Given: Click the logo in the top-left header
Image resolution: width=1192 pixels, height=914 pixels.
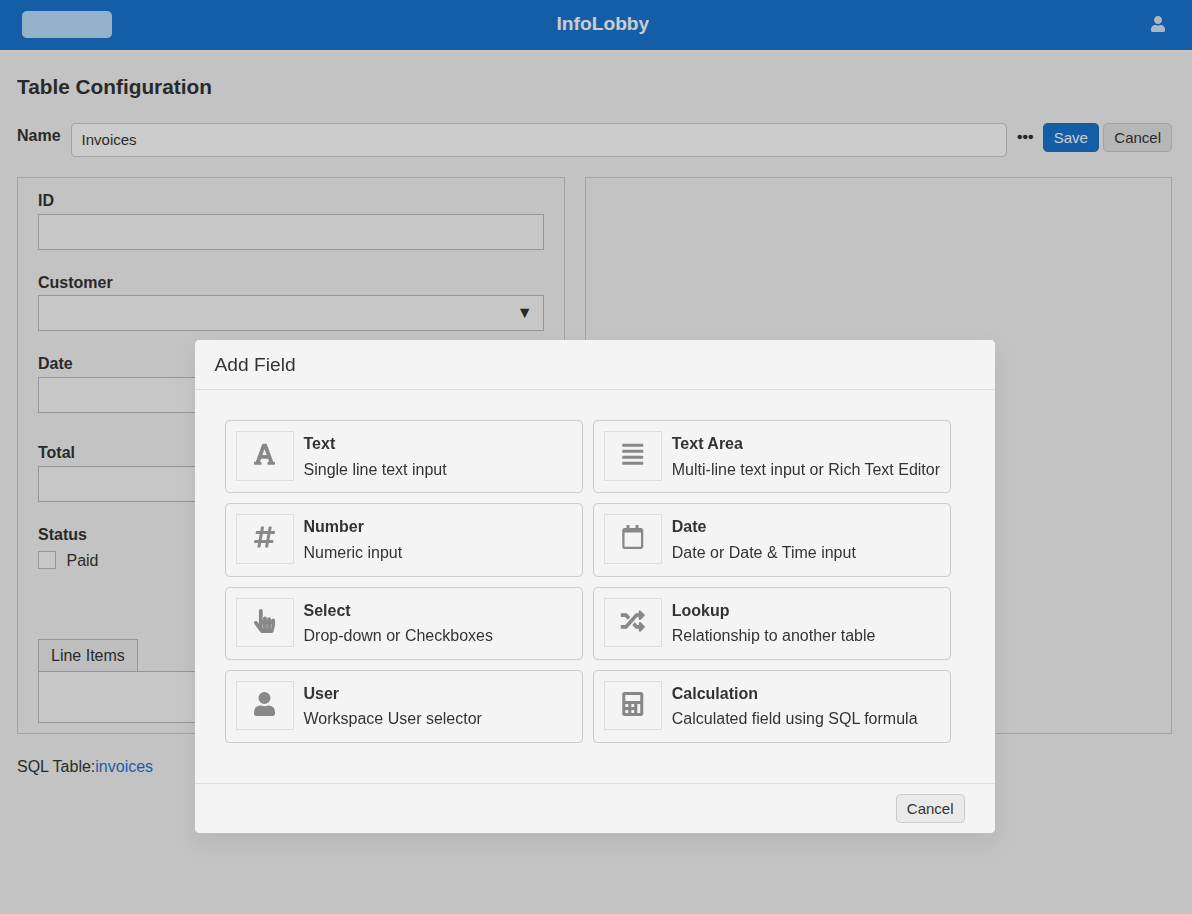Looking at the screenshot, I should click(67, 25).
